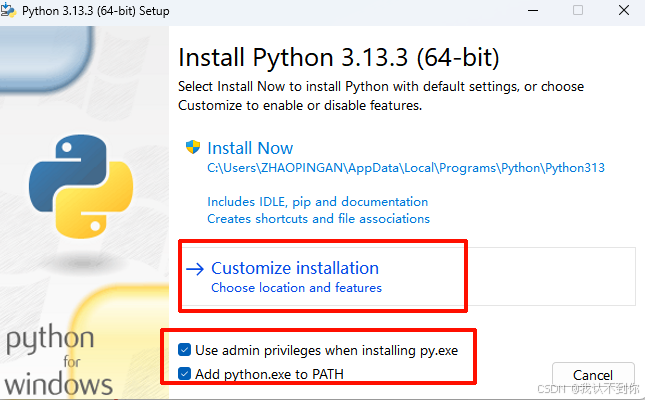Click the Install Now option
Screen dimensions: 645x400
[x=250, y=148]
